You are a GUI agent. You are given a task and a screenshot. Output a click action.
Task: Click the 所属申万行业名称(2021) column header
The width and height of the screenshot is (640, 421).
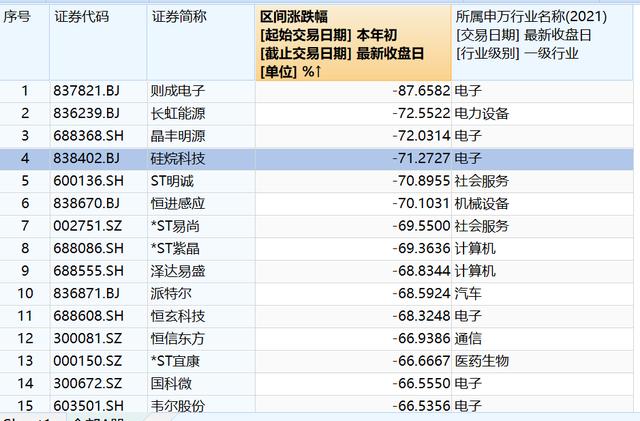542,43
